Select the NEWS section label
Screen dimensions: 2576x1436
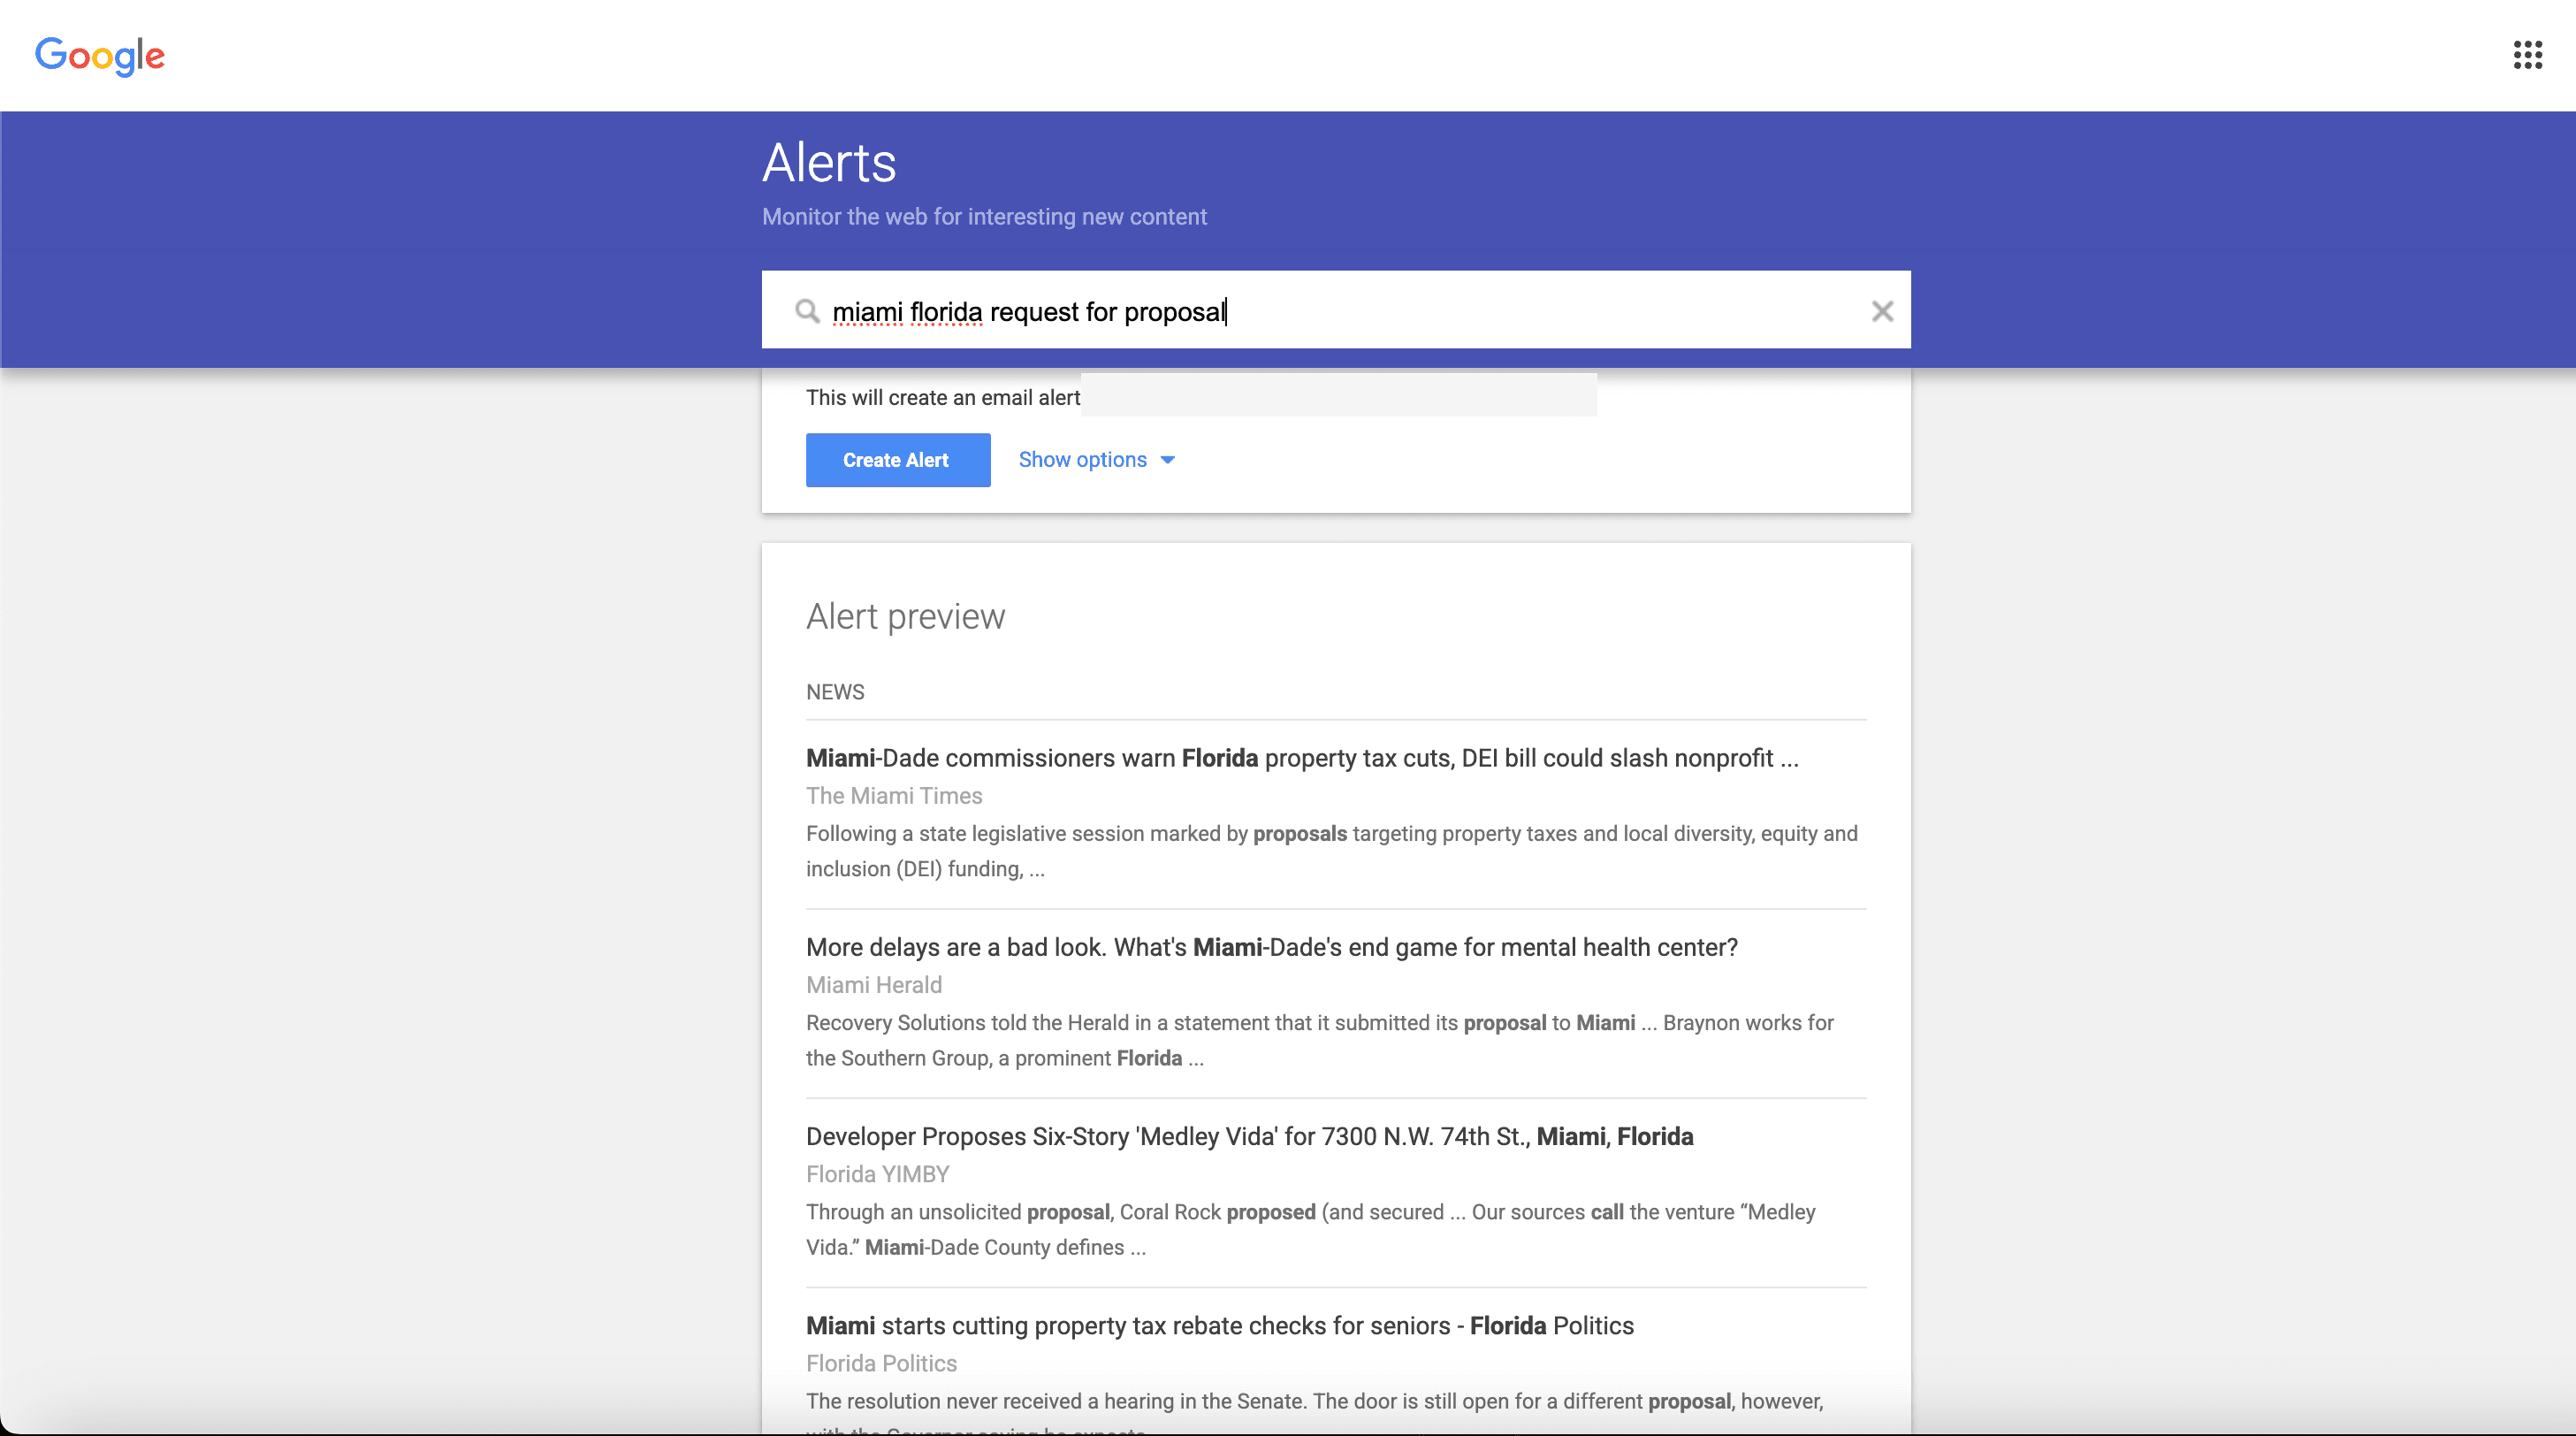click(x=834, y=691)
